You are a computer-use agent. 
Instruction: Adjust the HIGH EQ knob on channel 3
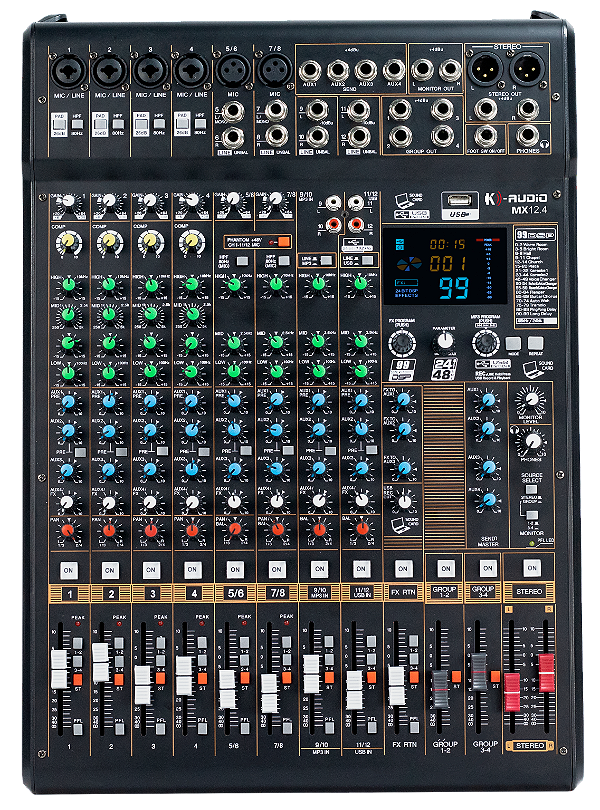pyautogui.click(x=151, y=285)
